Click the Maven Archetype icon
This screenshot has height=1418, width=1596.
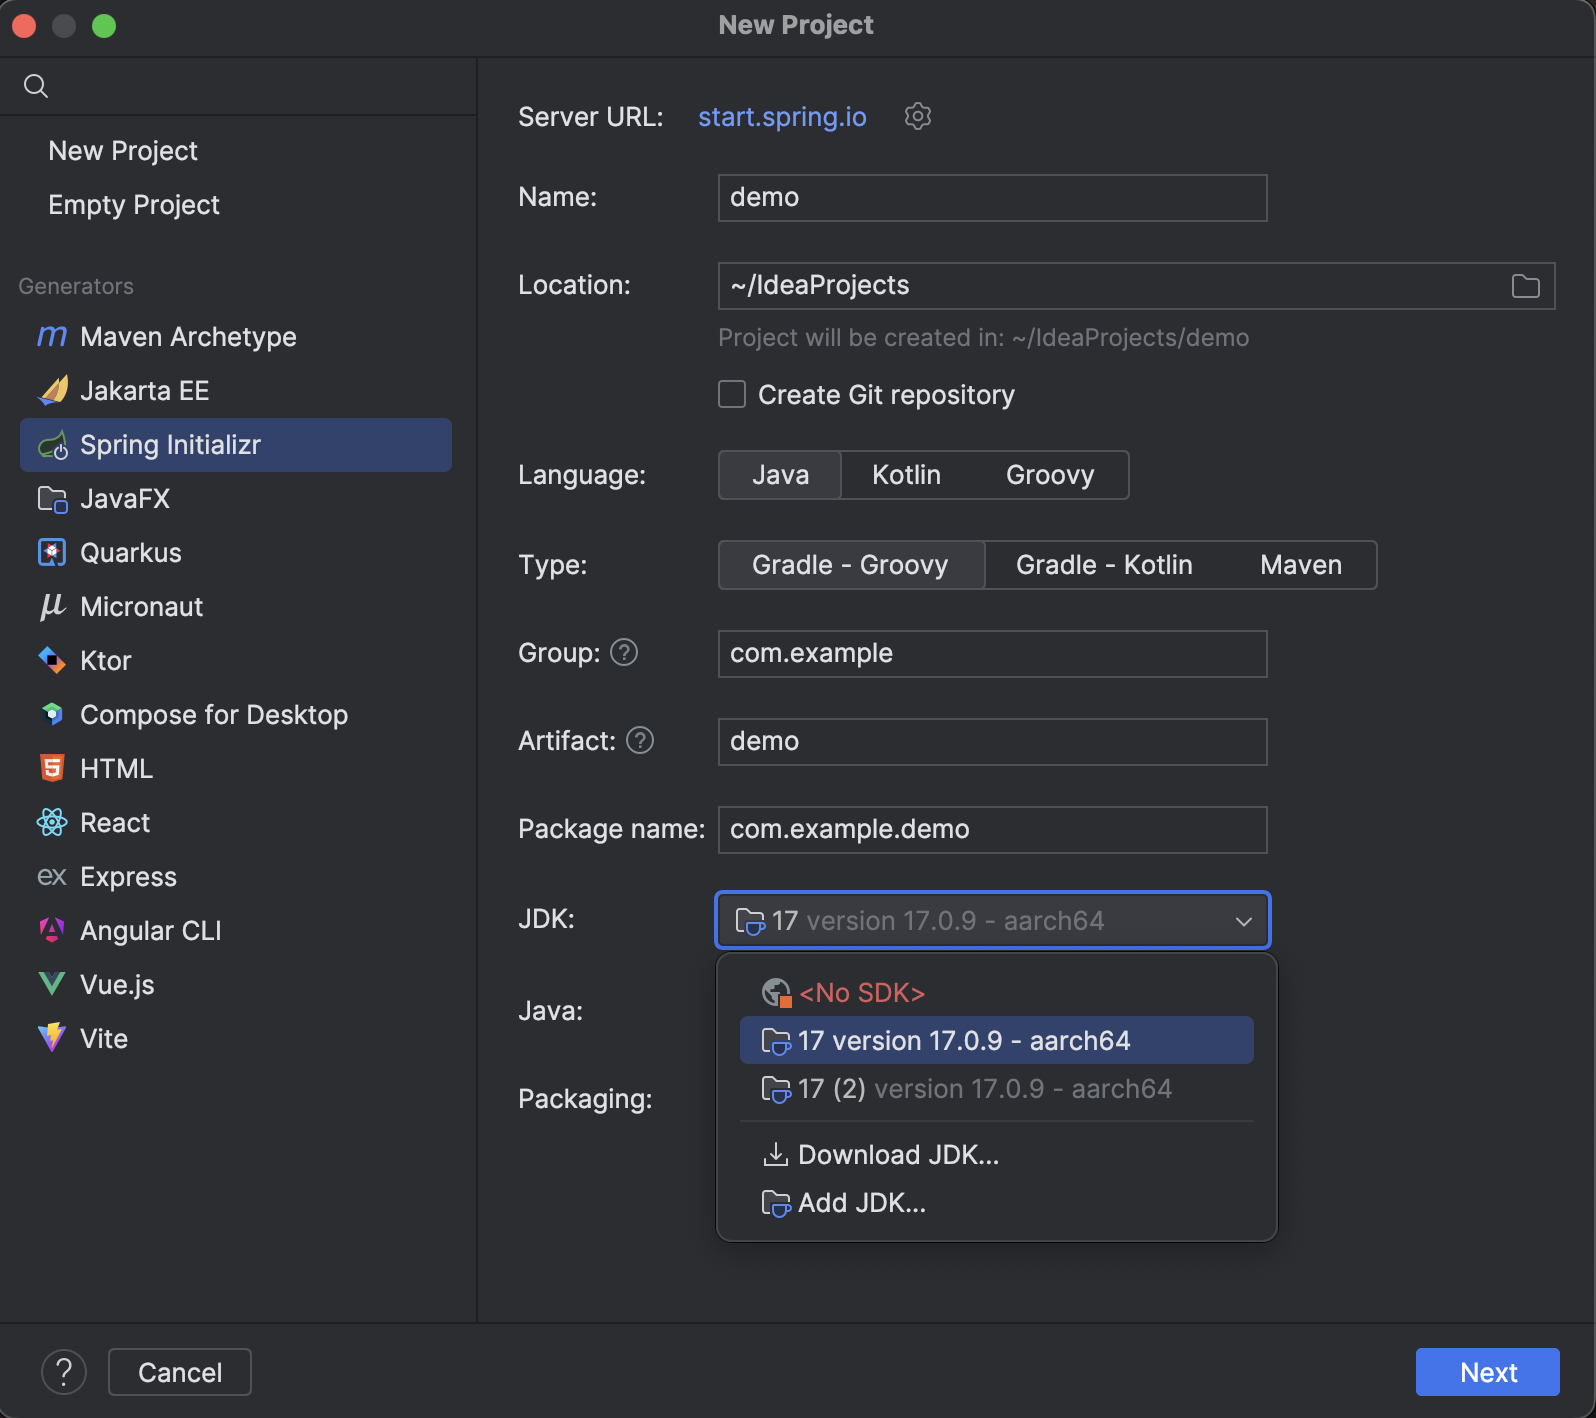click(x=52, y=337)
